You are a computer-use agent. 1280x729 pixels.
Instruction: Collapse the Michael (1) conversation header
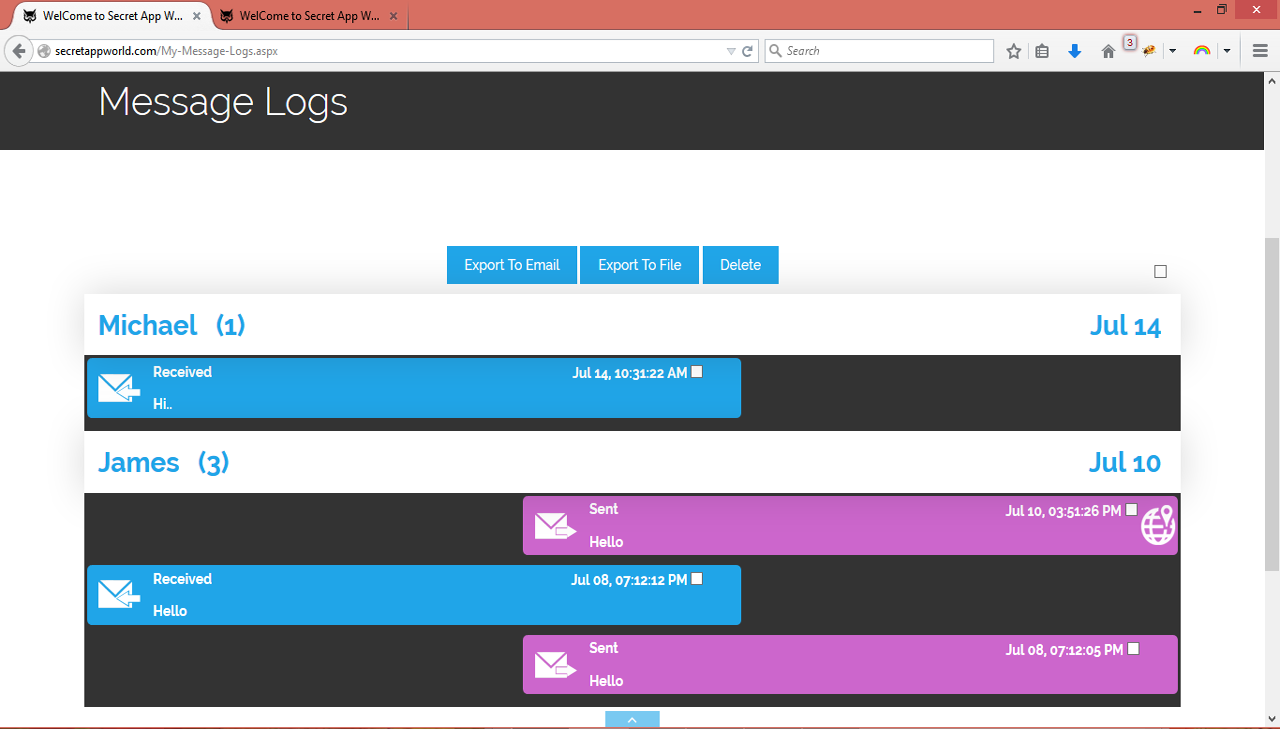(632, 325)
